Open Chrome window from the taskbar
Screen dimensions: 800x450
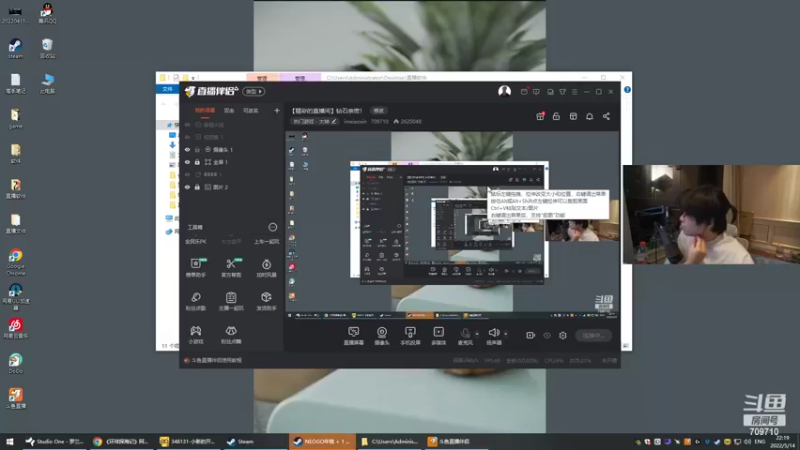pos(122,441)
